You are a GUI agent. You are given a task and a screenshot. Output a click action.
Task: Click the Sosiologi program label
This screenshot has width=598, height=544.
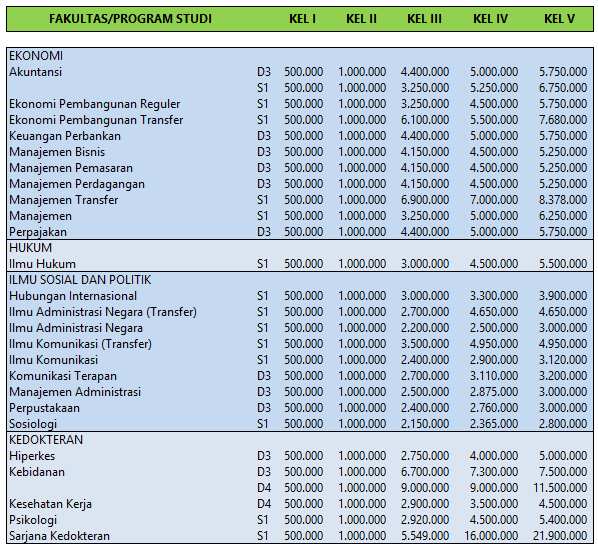click(x=33, y=424)
